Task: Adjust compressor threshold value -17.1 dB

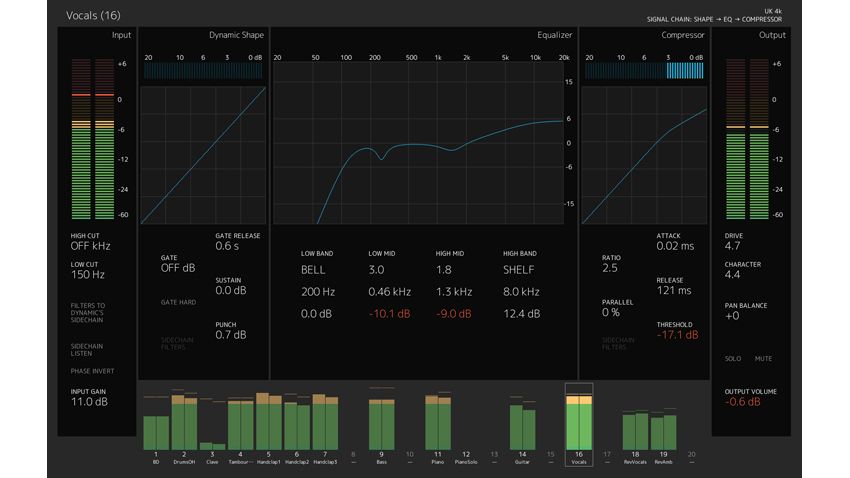Action: (x=678, y=335)
